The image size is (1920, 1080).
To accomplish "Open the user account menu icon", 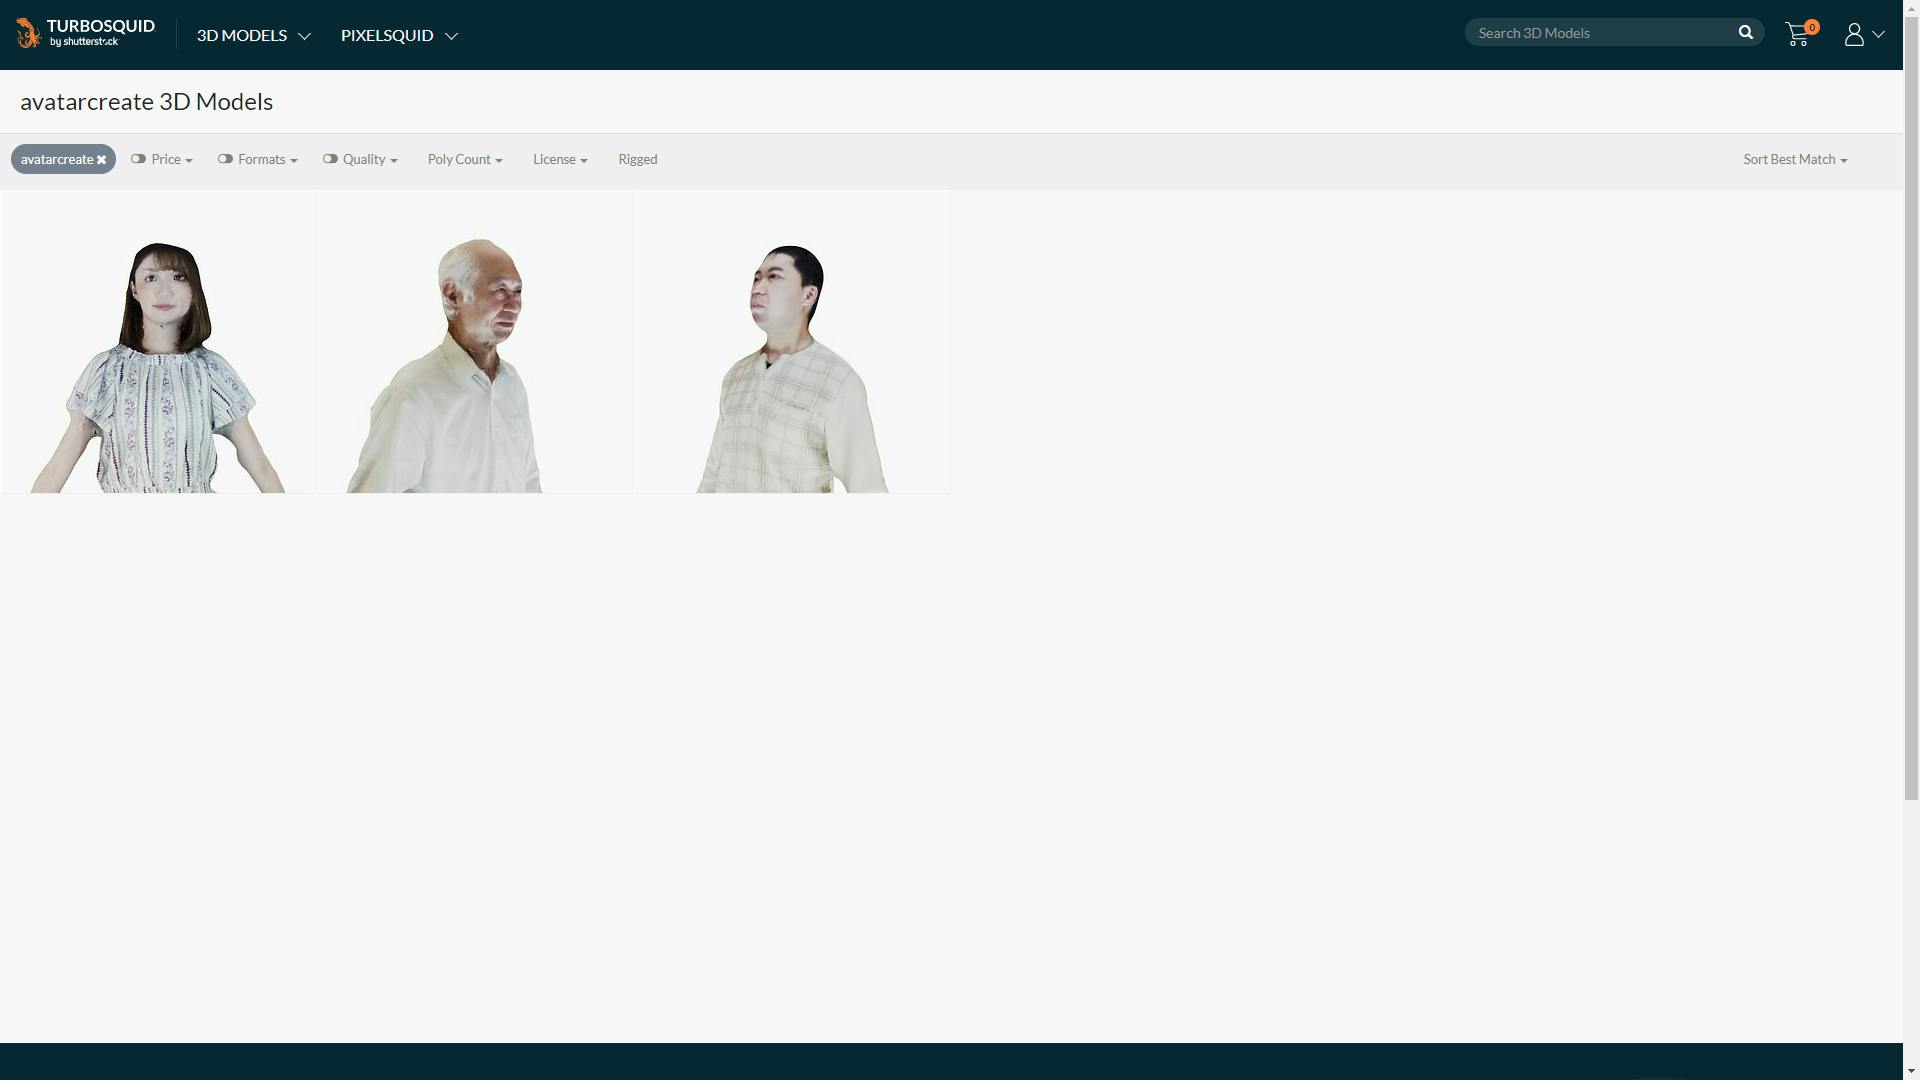I will pos(1855,35).
